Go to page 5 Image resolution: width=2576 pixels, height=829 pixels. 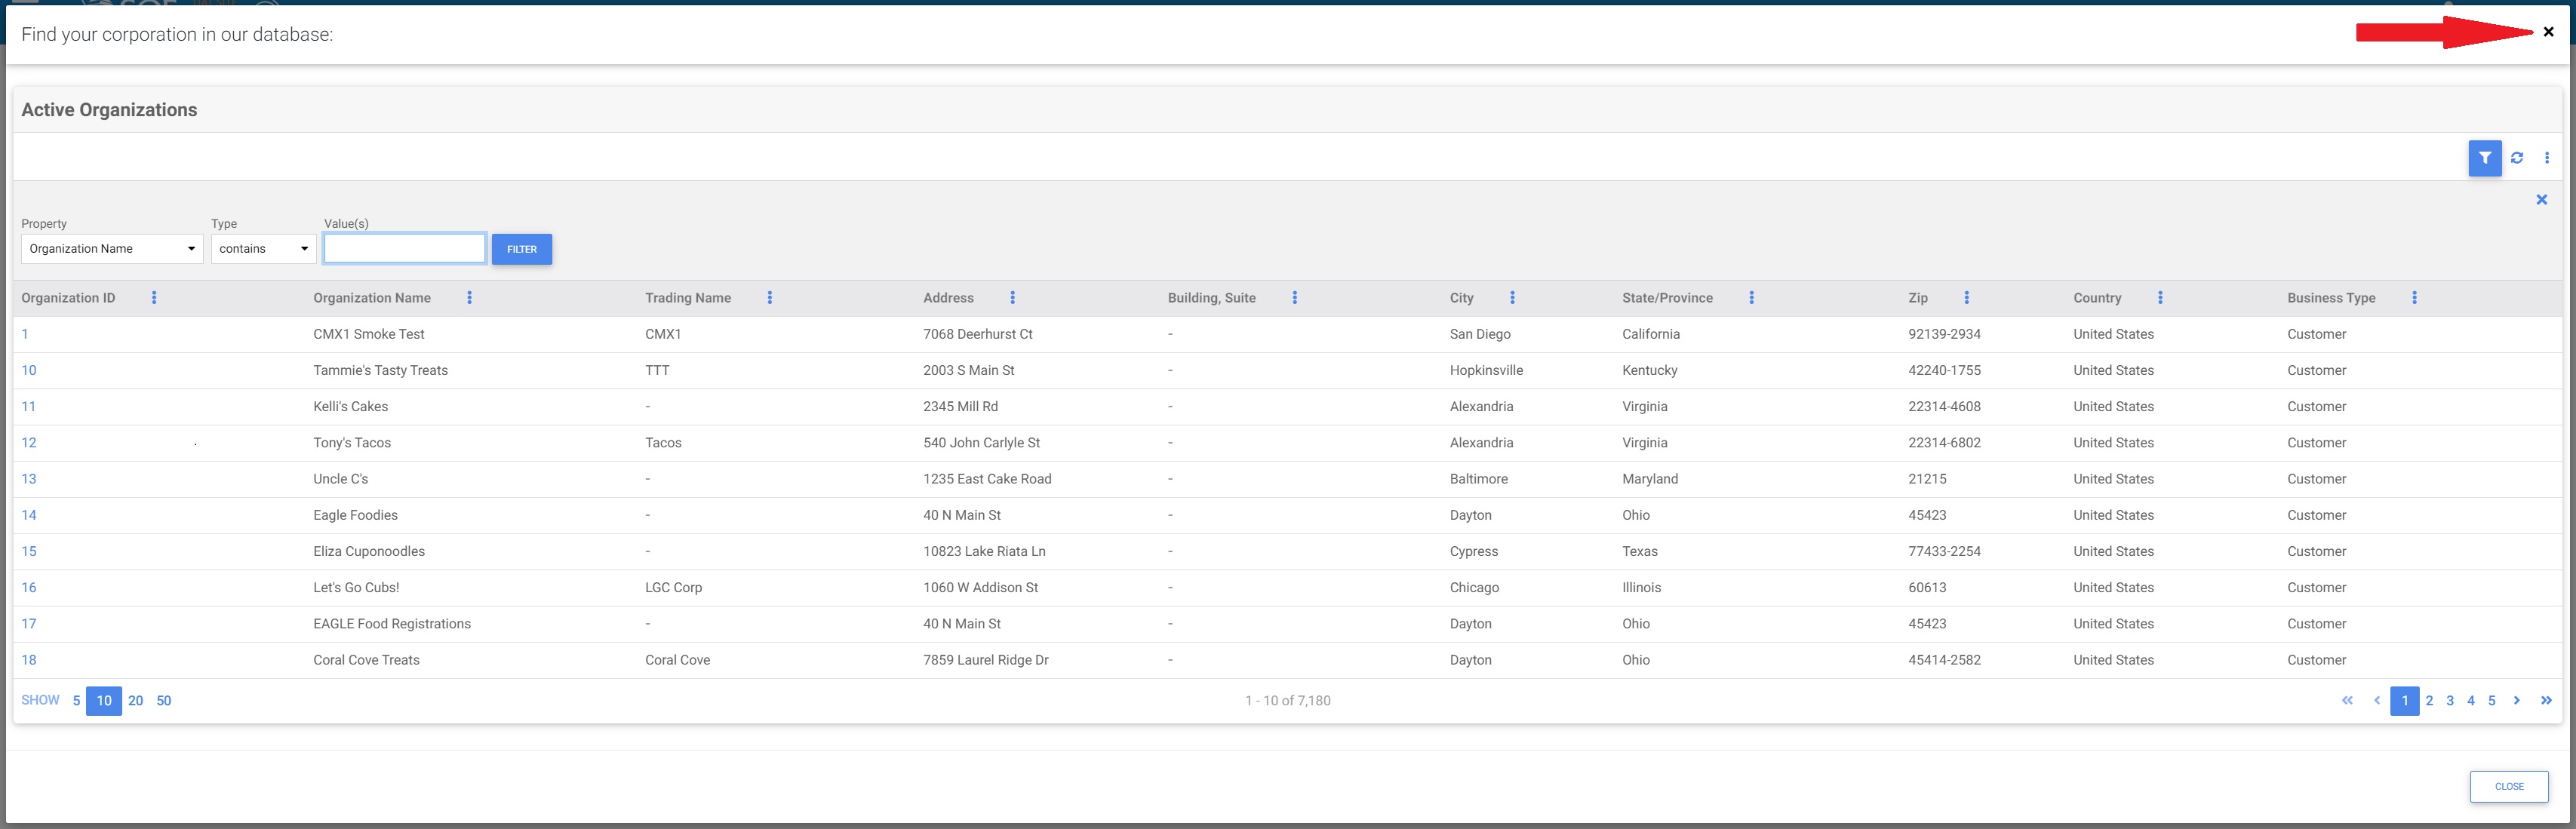[x=2492, y=701]
